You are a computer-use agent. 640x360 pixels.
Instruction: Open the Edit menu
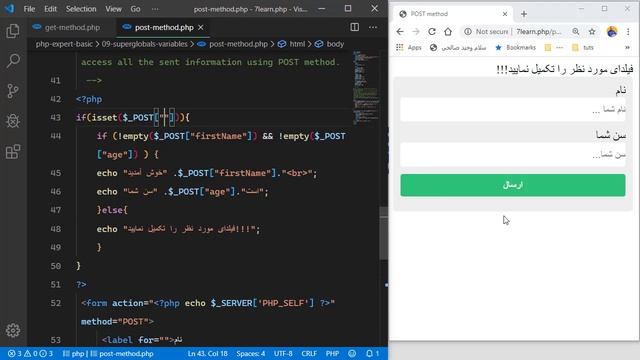[50, 9]
